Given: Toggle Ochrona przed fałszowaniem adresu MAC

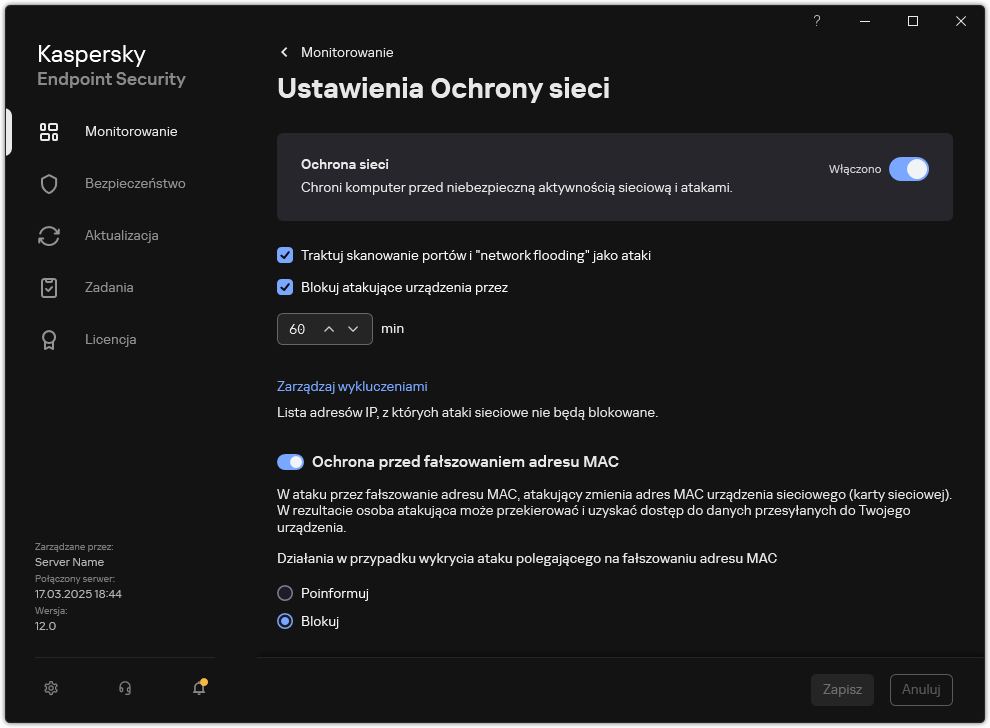Looking at the screenshot, I should (290, 461).
